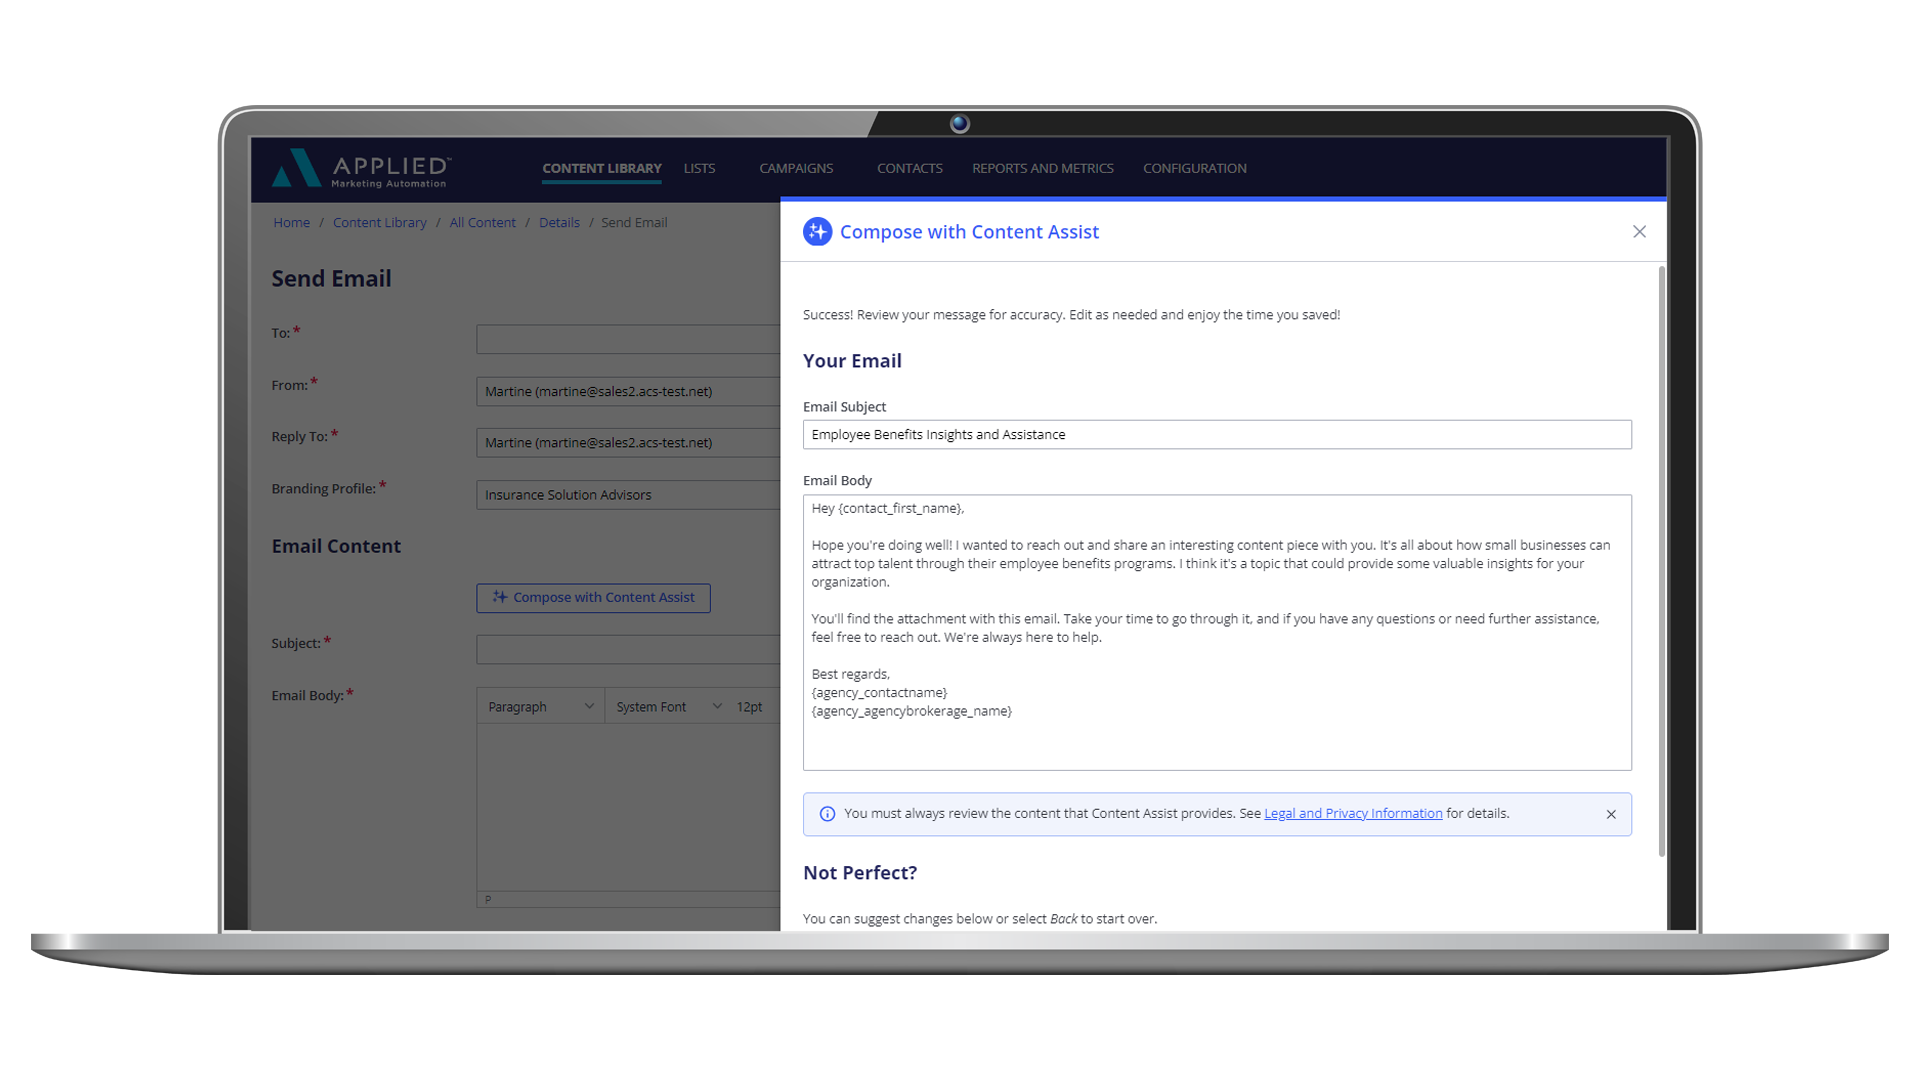
Task: Click inside the generated Email Body text area
Action: 1217,633
